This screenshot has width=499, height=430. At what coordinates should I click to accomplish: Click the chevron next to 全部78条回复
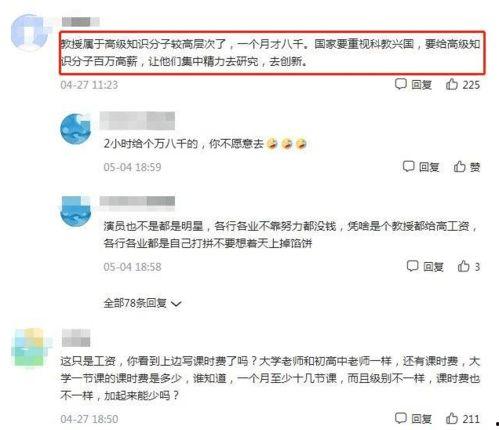[x=176, y=304]
